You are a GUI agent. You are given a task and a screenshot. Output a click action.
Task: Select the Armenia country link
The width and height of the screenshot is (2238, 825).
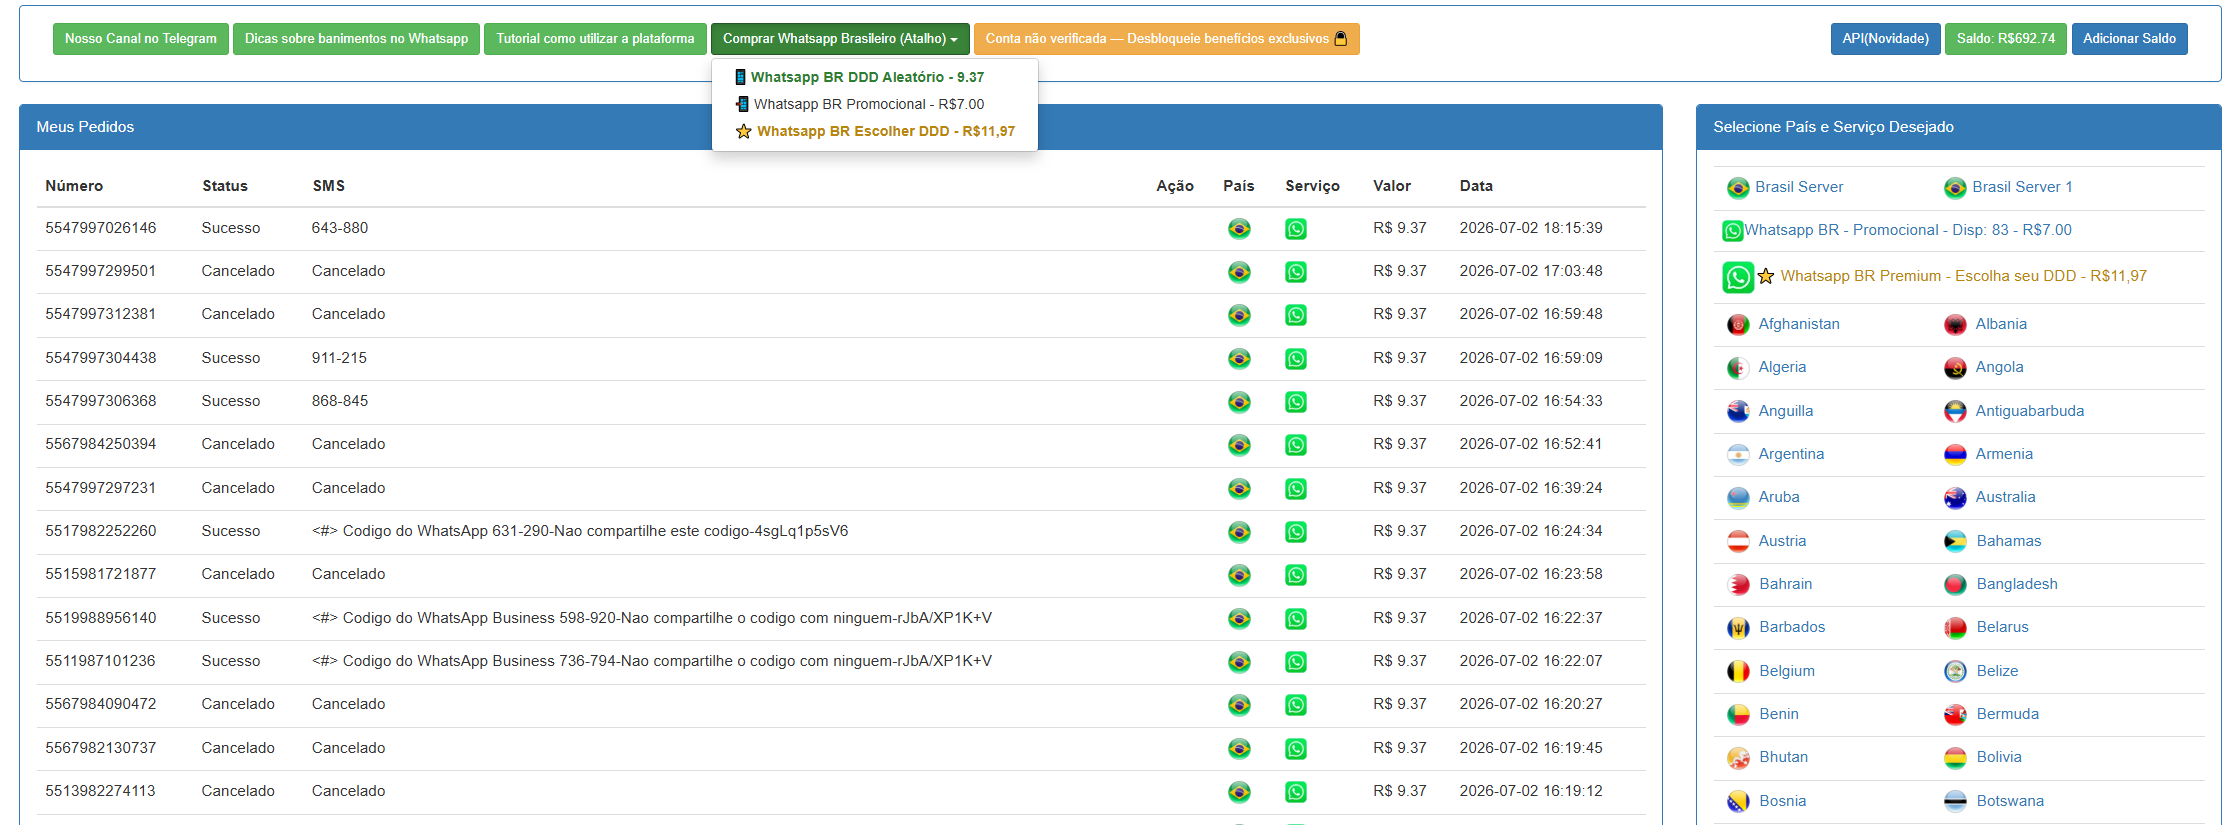(2004, 454)
